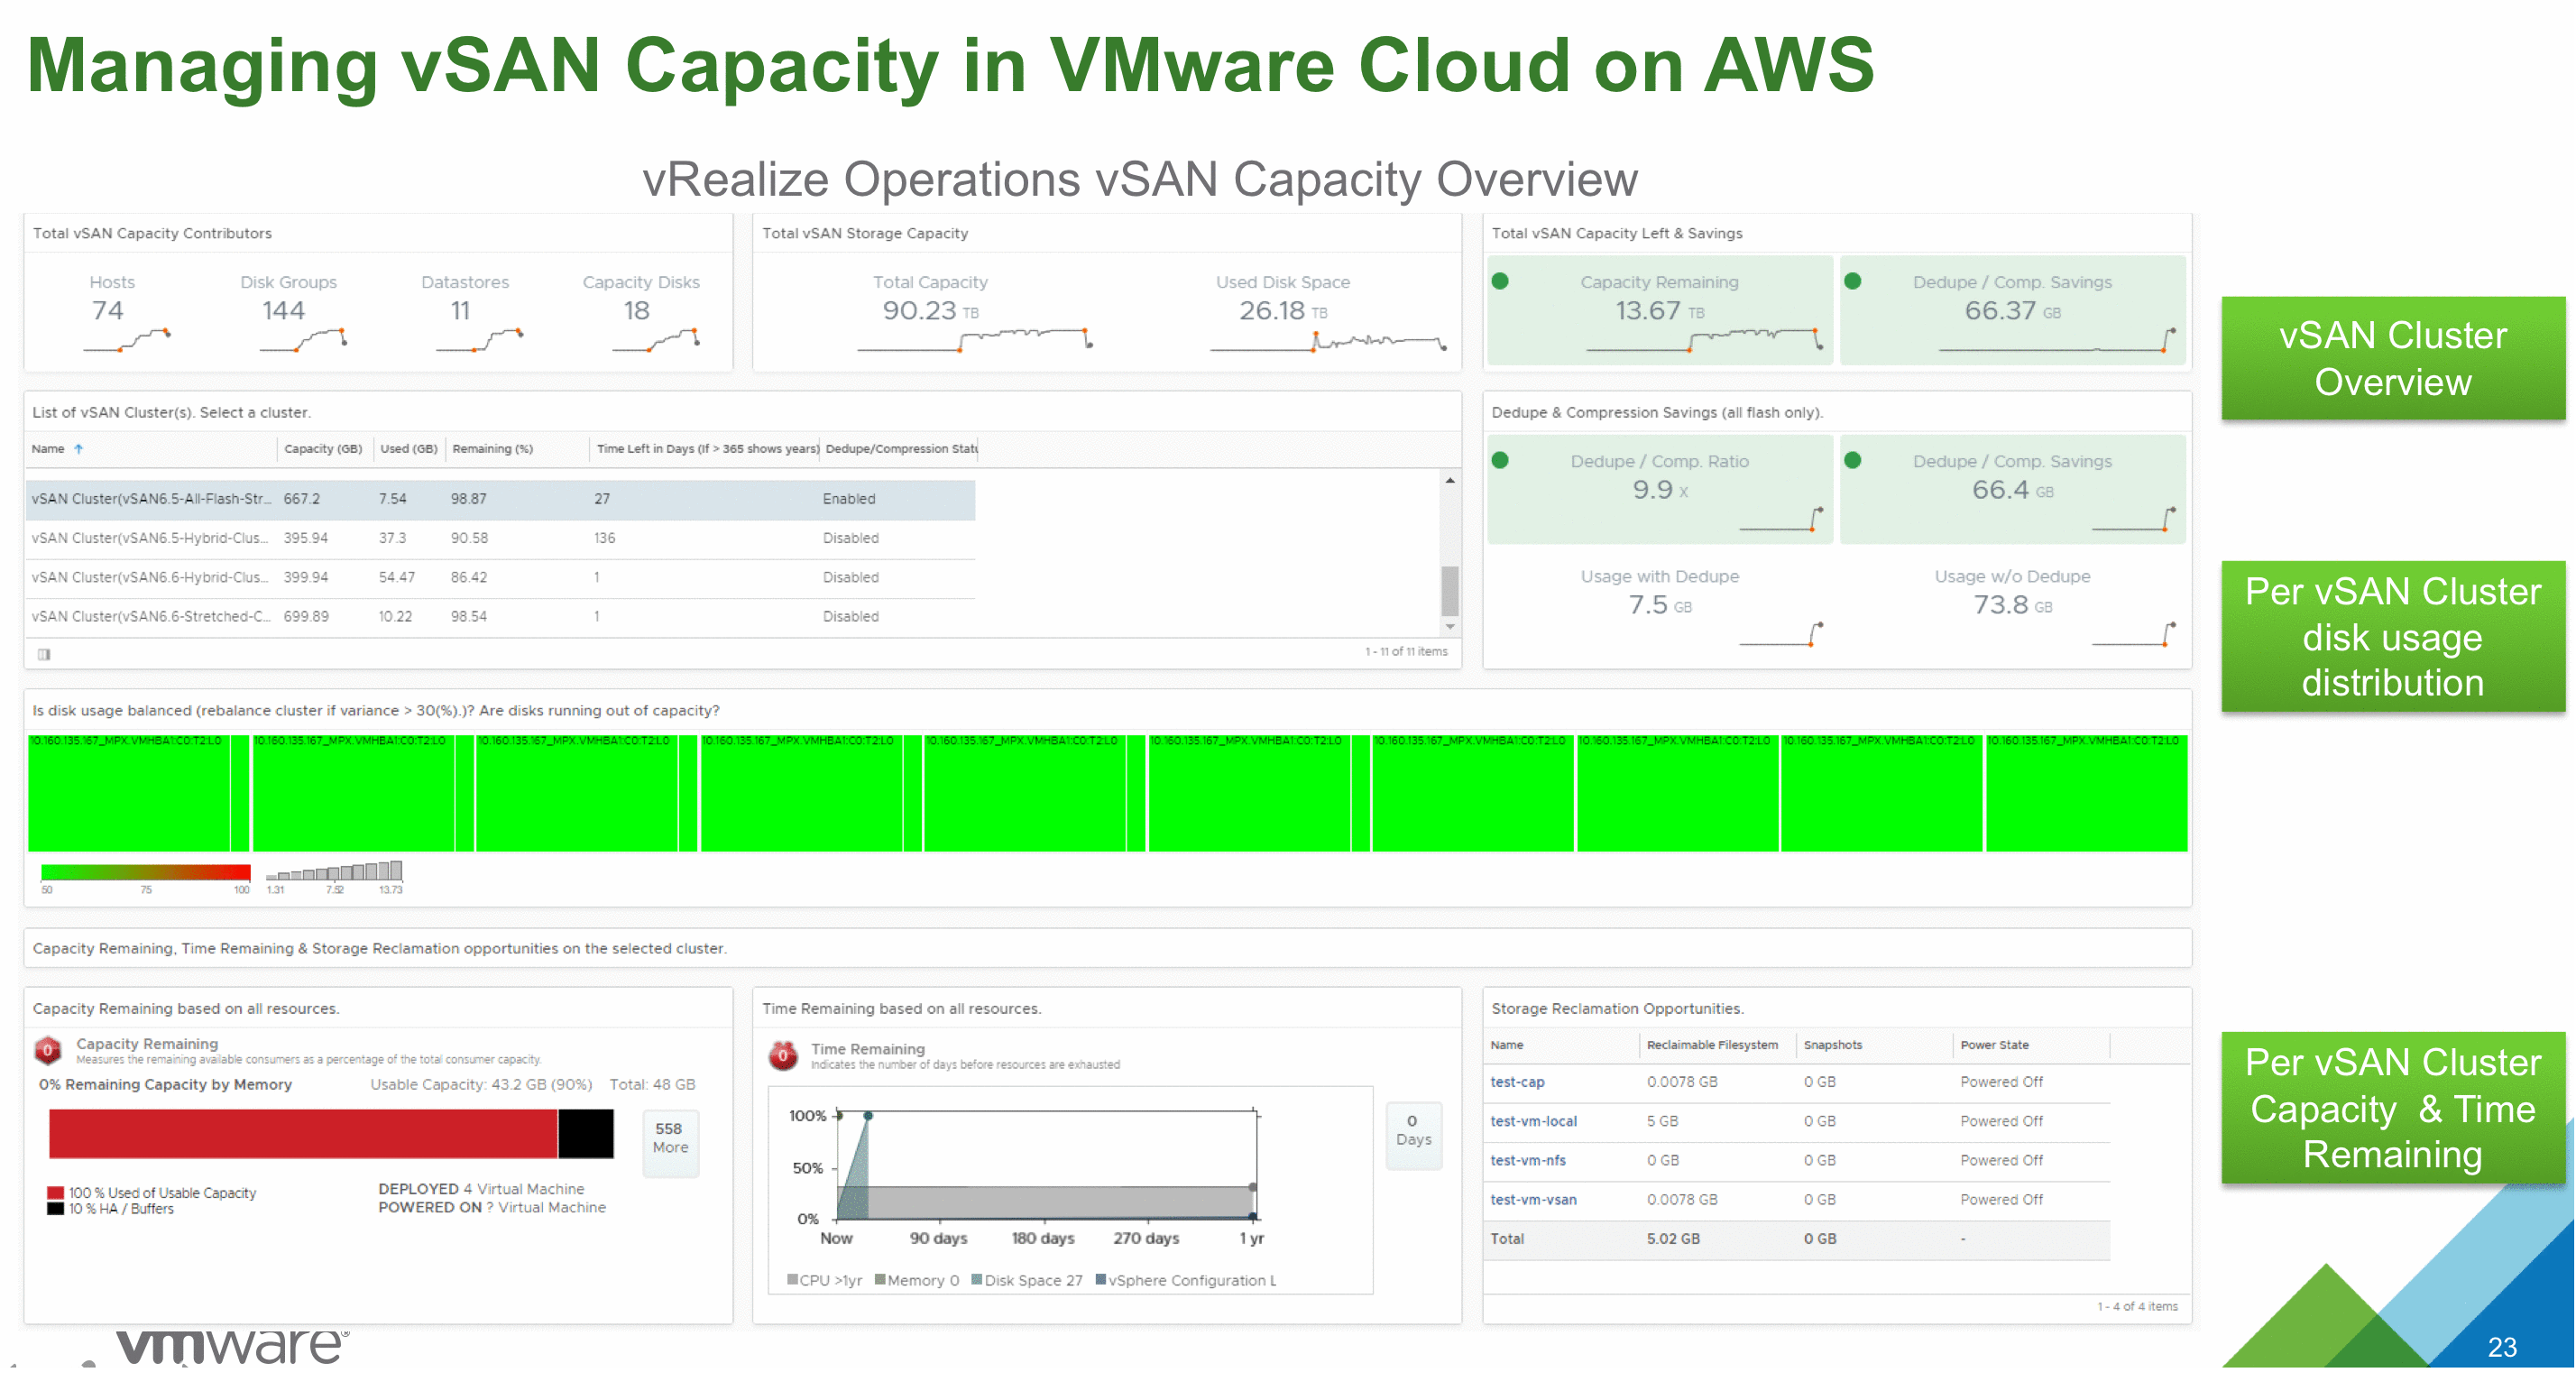
Task: Click the heatmap color scale gradient legend
Action: click(144, 871)
